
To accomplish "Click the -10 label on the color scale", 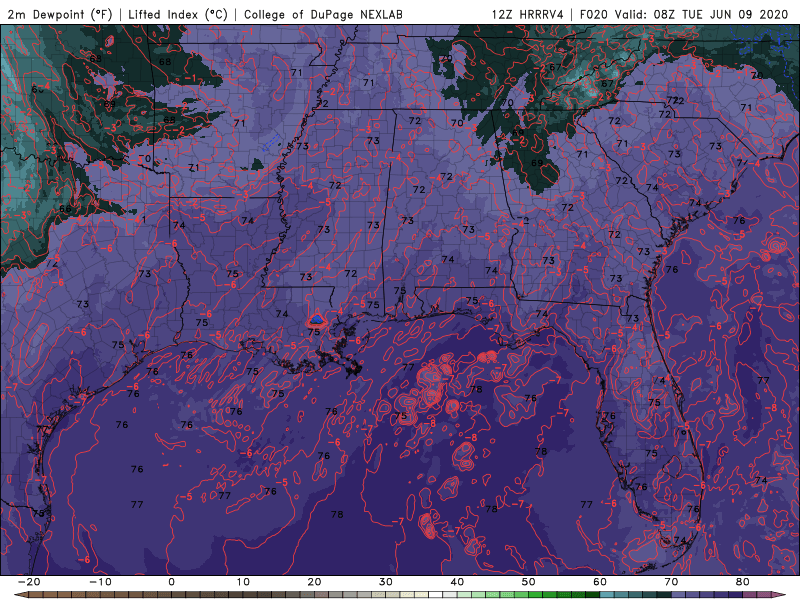I will point(100,582).
